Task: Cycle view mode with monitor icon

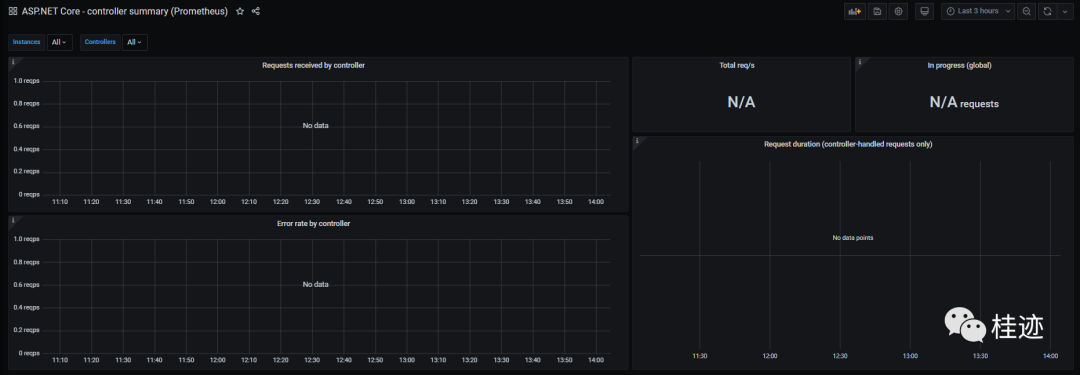Action: pyautogui.click(x=924, y=11)
